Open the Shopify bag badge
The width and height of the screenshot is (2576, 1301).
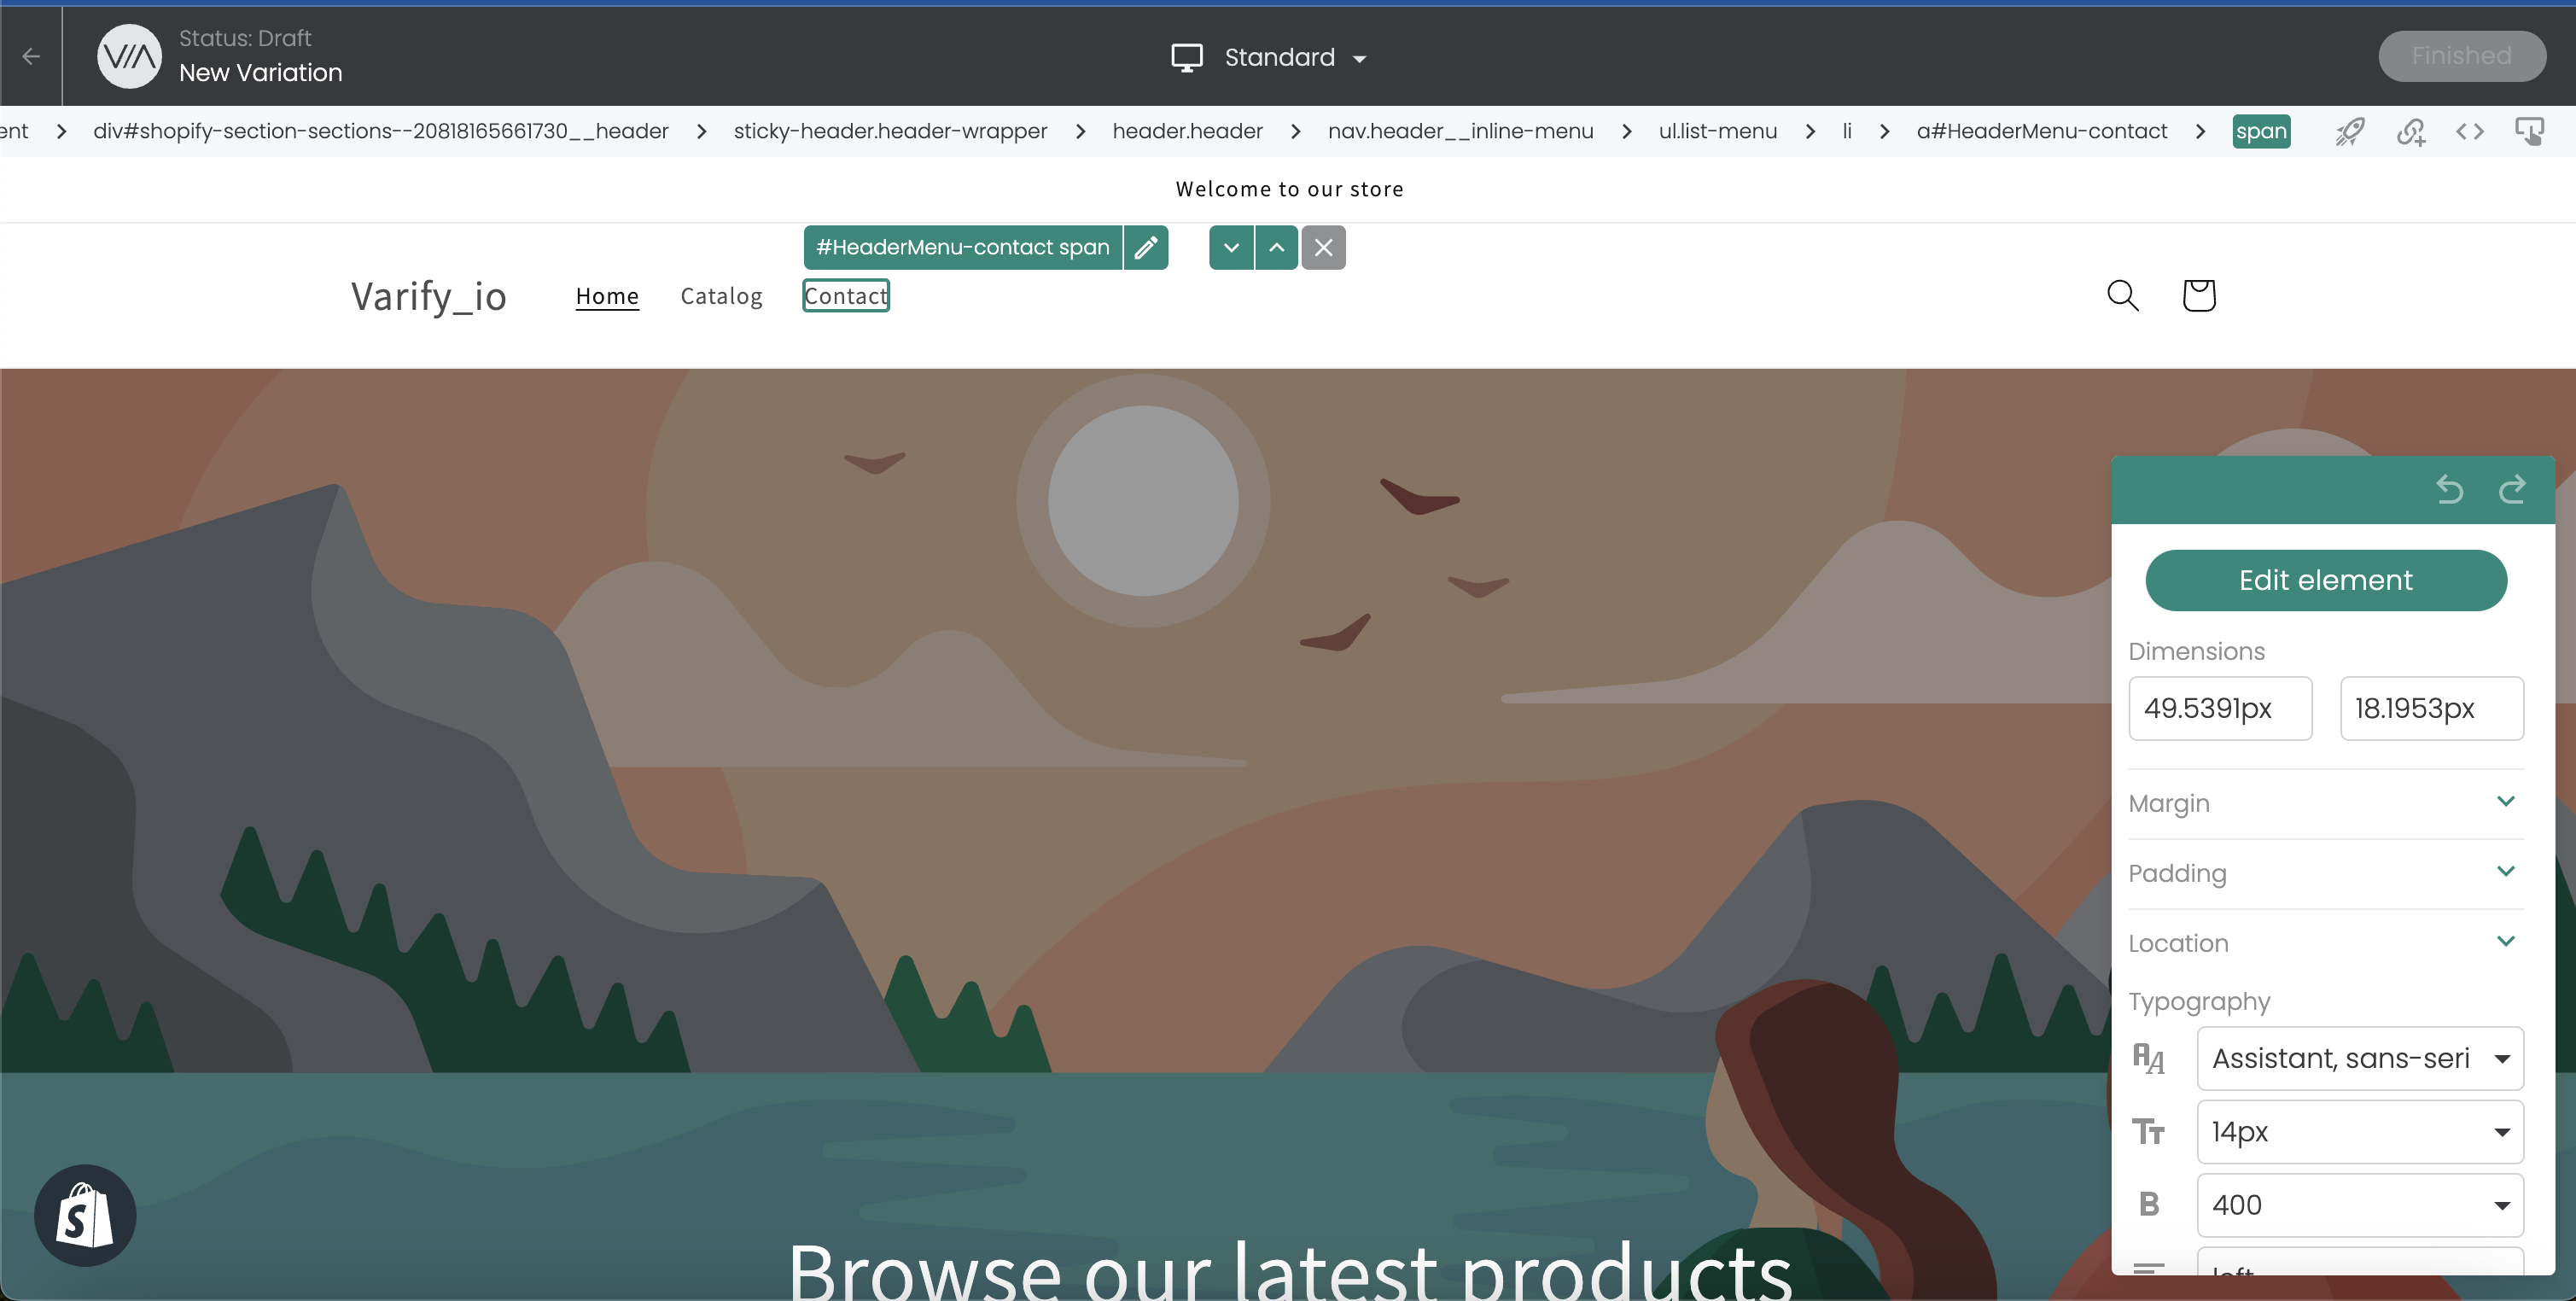85,1215
